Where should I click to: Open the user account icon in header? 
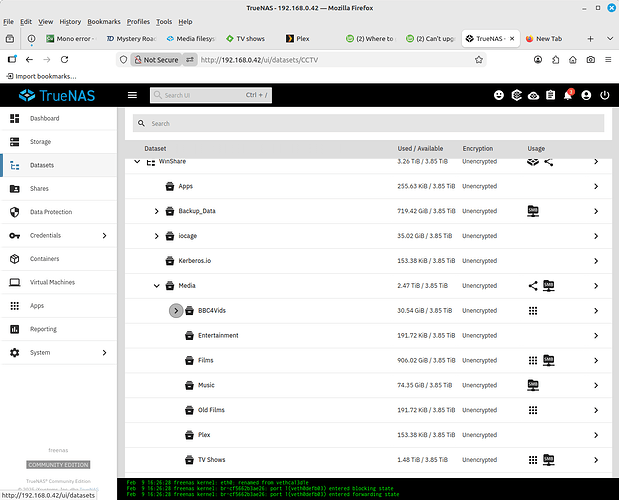pyautogui.click(x=586, y=95)
